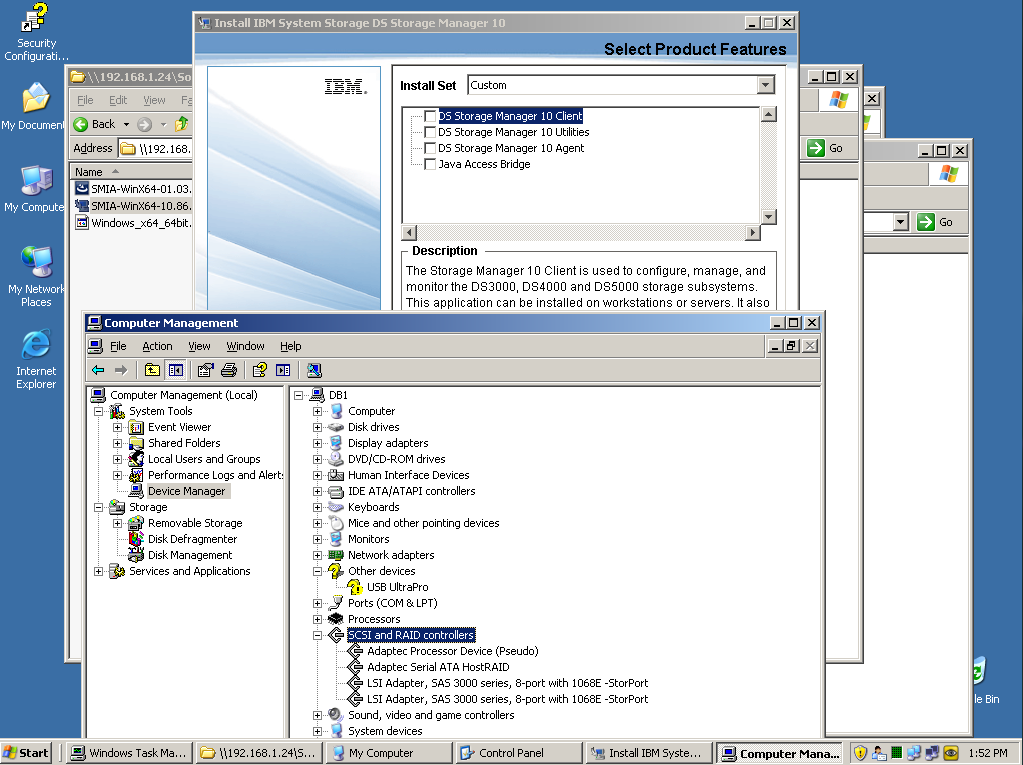Open the Install Set dropdown
This screenshot has height=765, width=1023.
pos(766,86)
